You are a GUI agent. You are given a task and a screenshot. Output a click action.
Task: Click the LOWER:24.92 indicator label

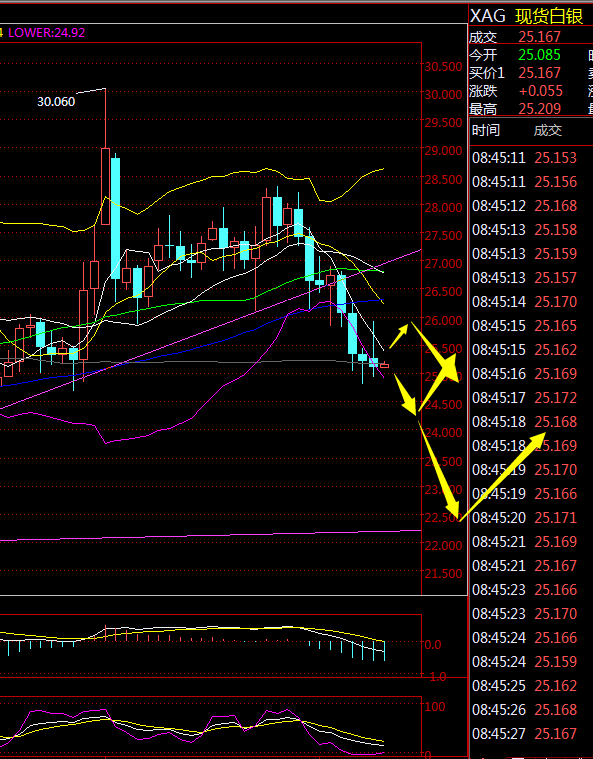click(46, 33)
